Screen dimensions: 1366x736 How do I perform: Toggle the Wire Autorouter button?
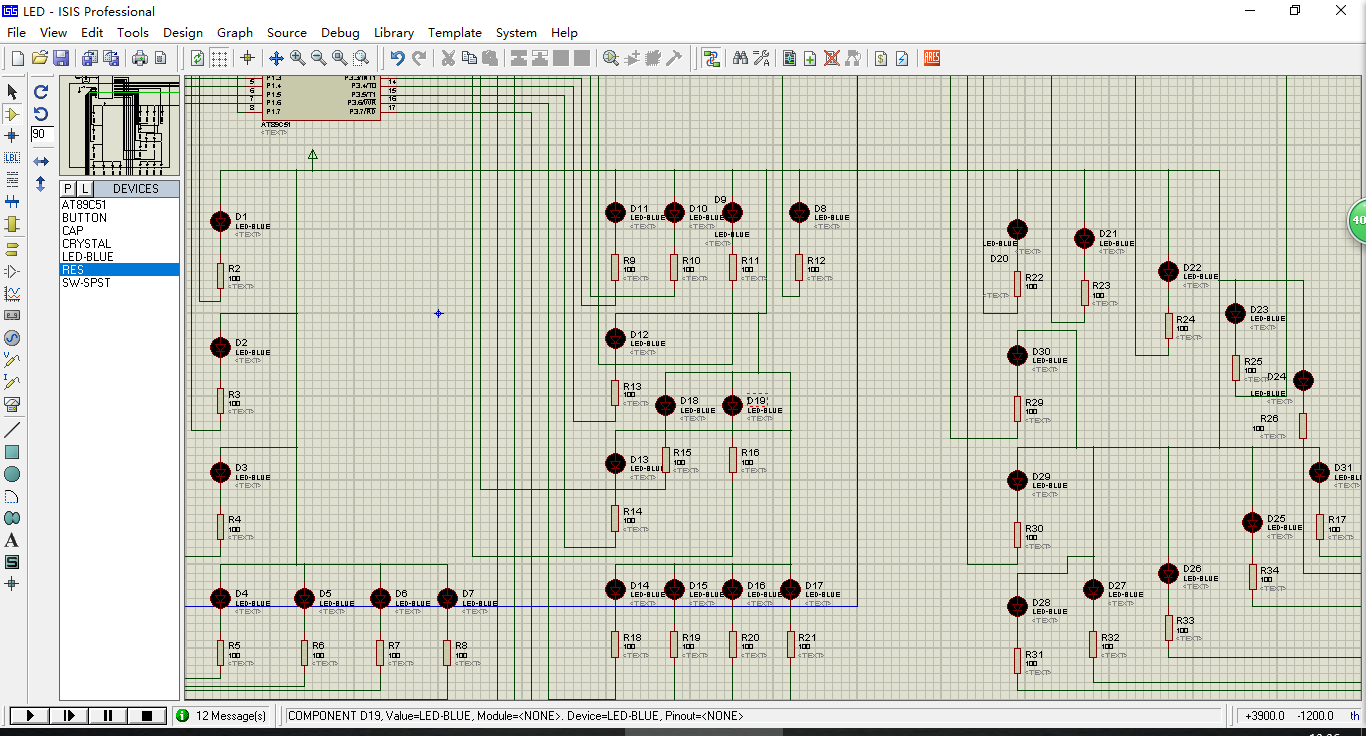pyautogui.click(x=711, y=58)
